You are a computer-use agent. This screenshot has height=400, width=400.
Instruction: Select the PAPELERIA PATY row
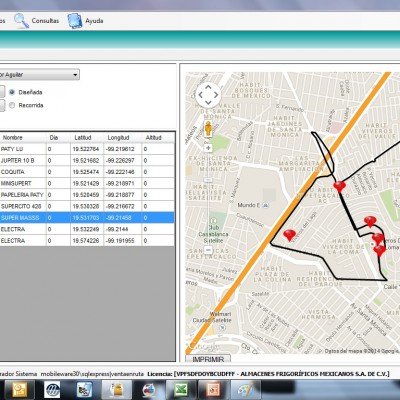(87, 195)
